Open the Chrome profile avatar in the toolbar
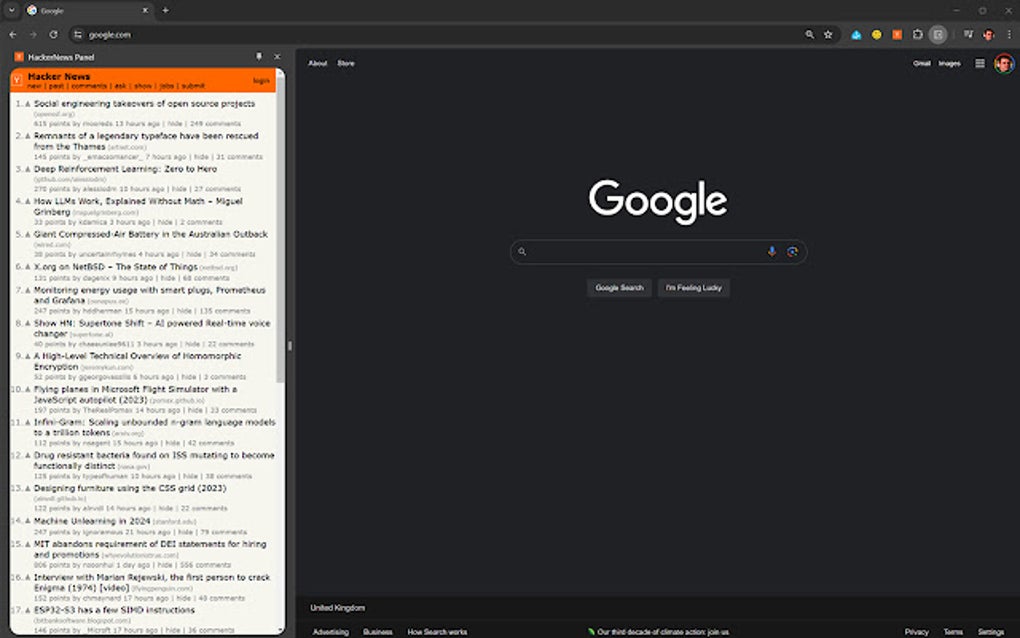The width and height of the screenshot is (1020, 638). tap(988, 33)
